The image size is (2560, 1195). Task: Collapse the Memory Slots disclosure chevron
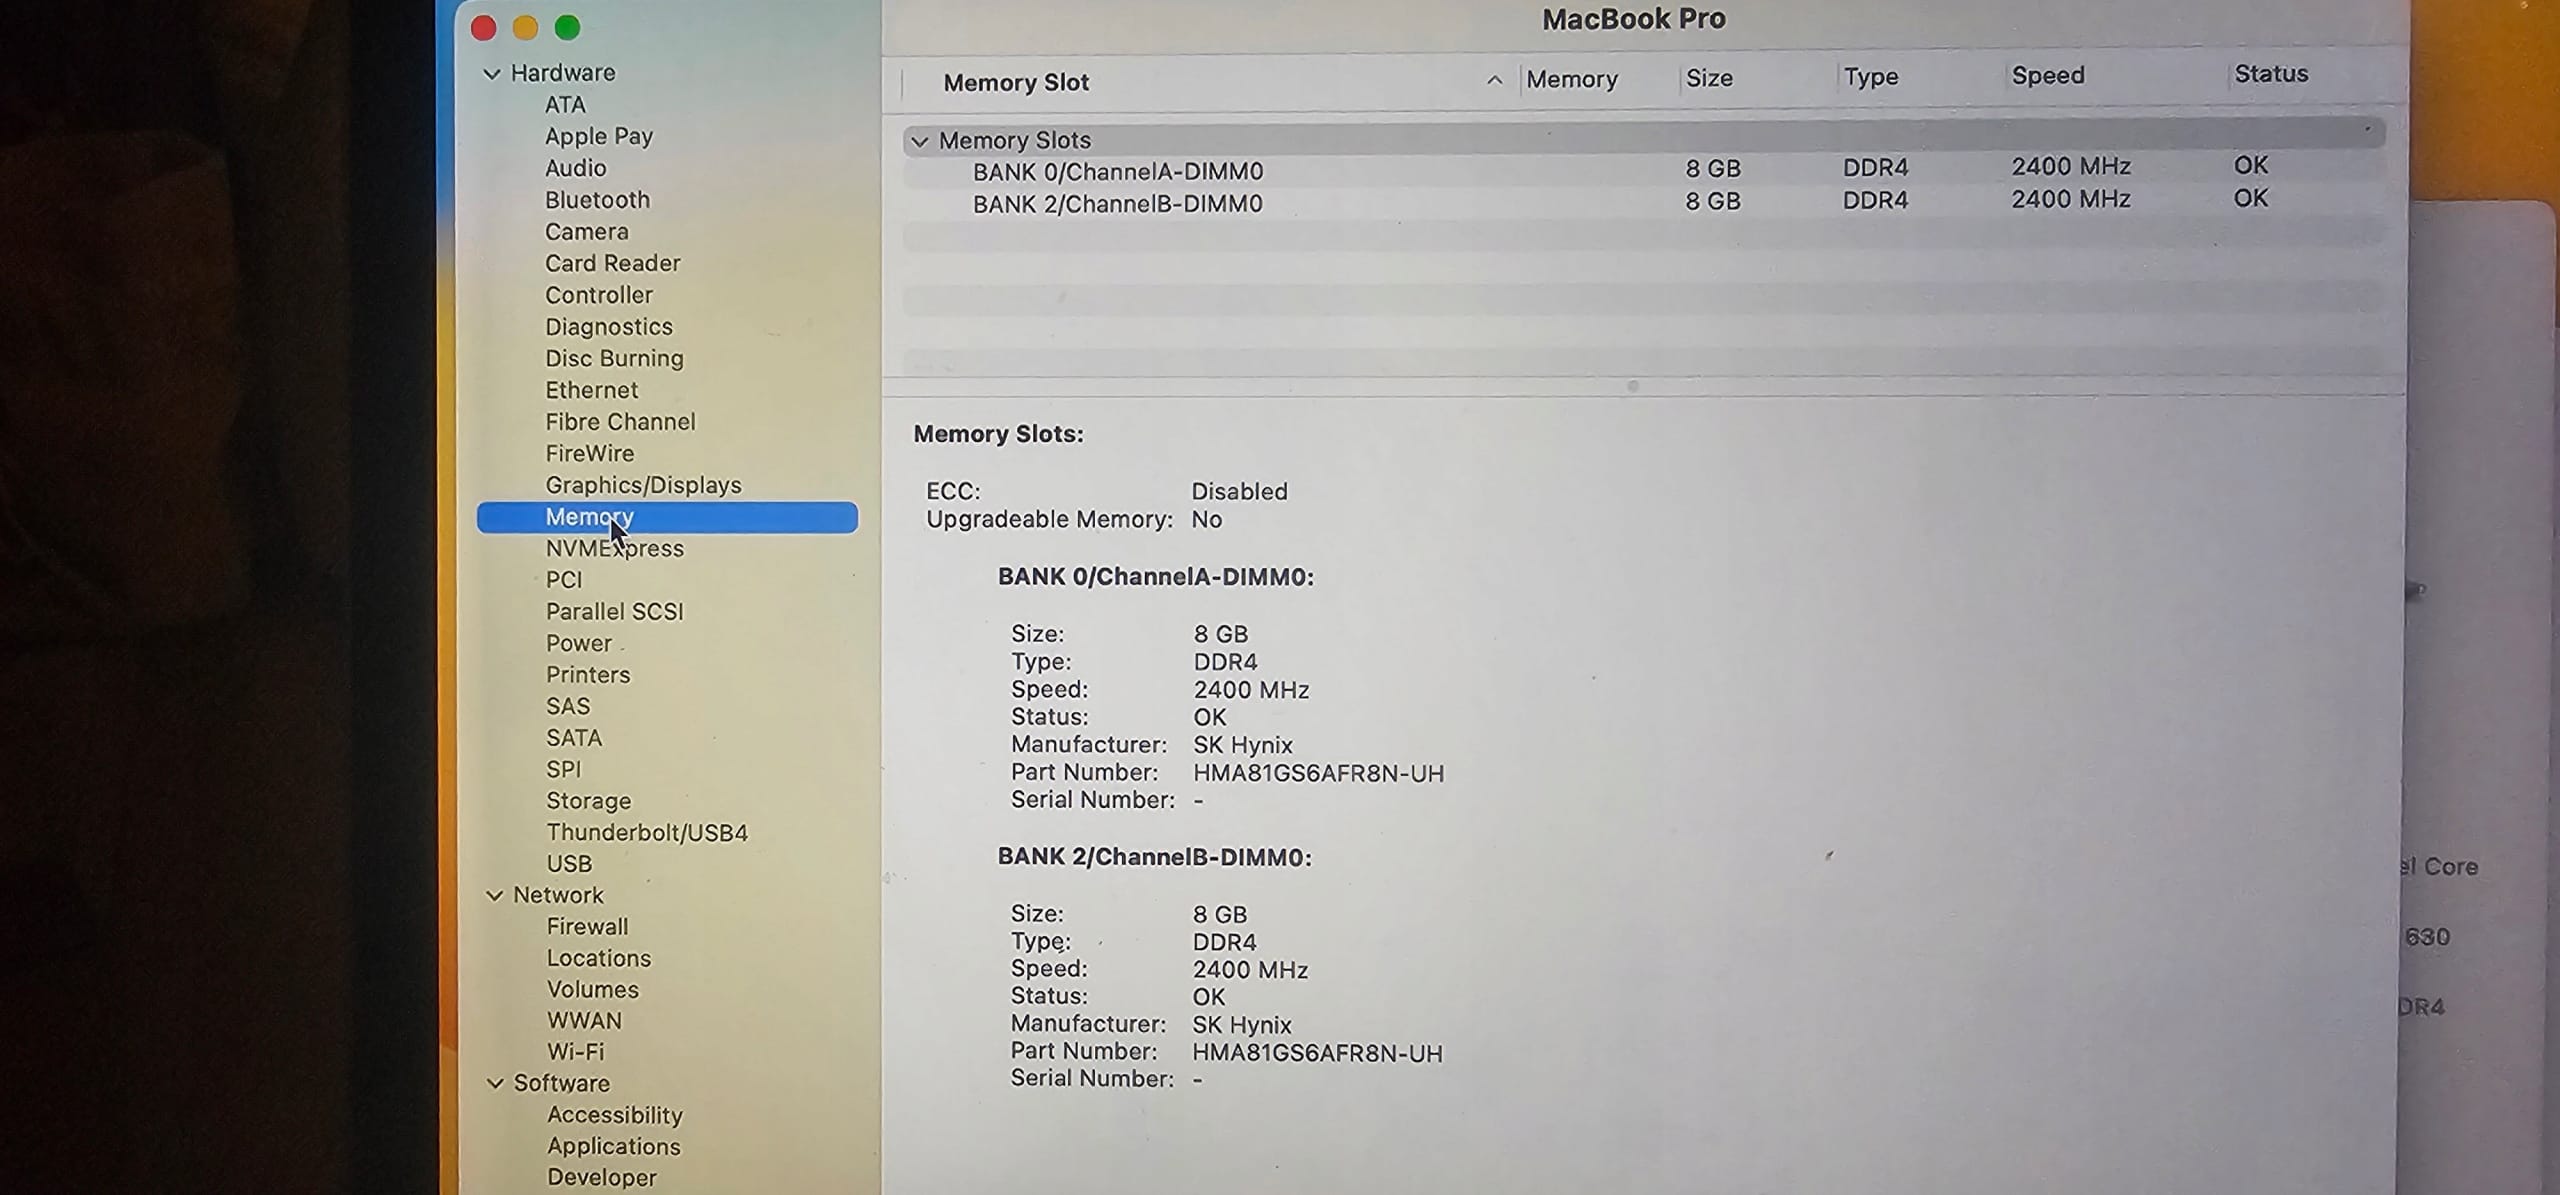[x=920, y=142]
